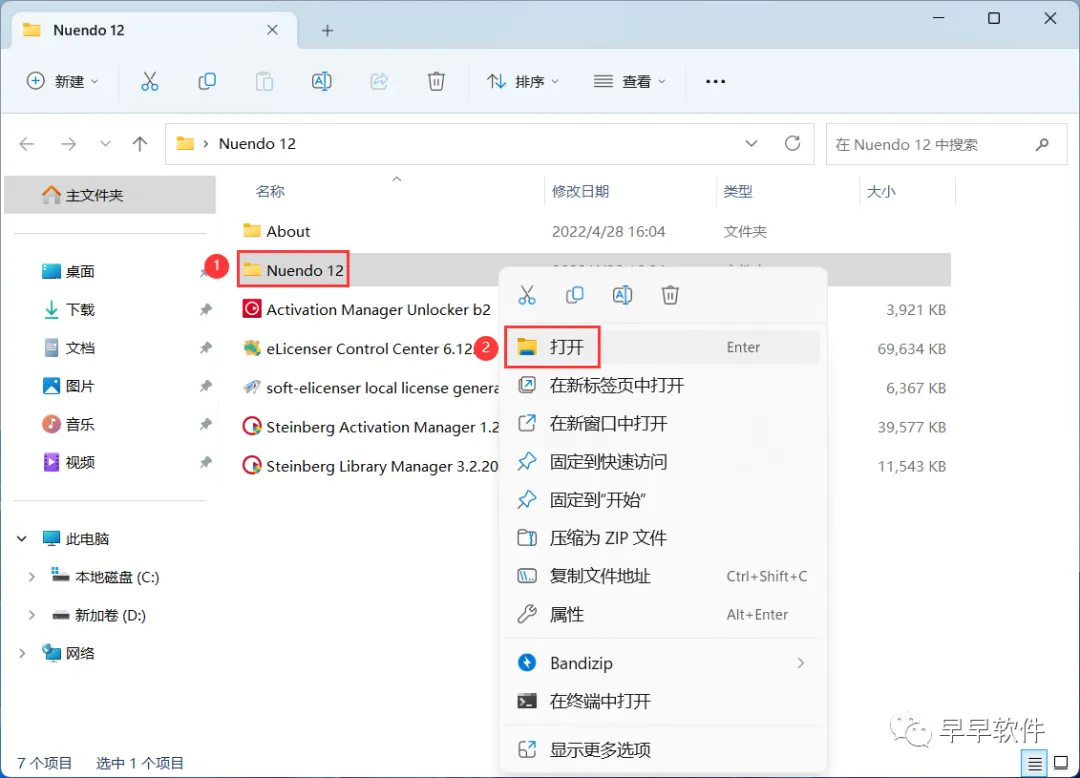Click the Delete icon in the context menu
Viewport: 1080px width, 778px height.
point(670,295)
